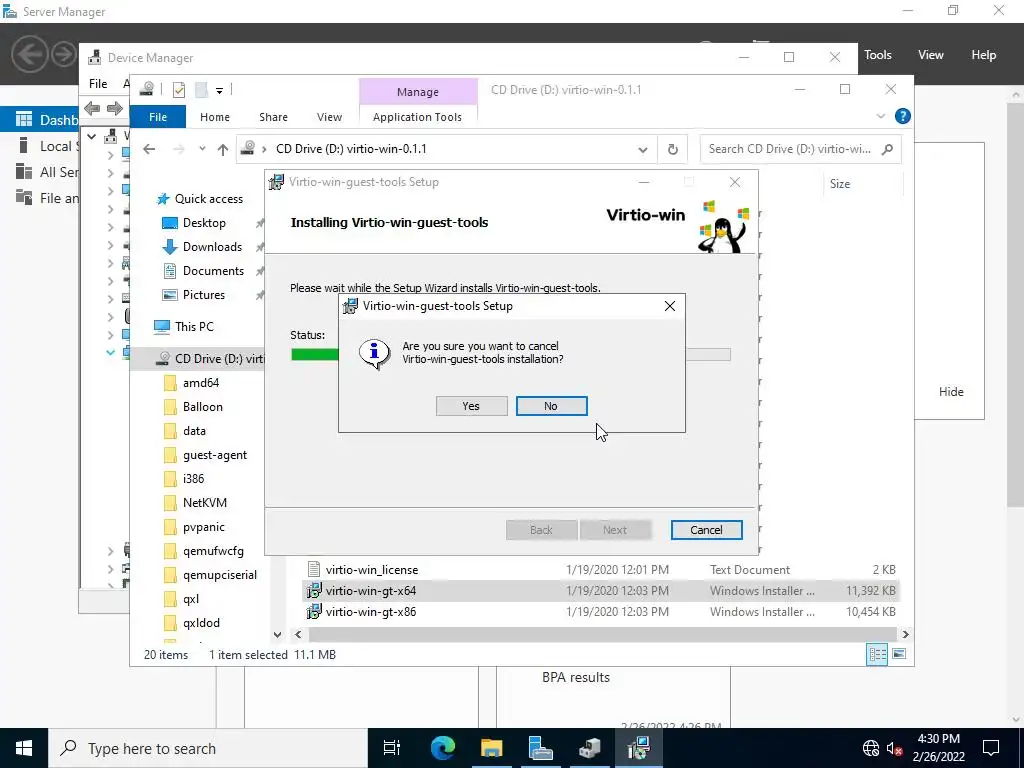
Task: Open the data folder
Action: pos(194,431)
